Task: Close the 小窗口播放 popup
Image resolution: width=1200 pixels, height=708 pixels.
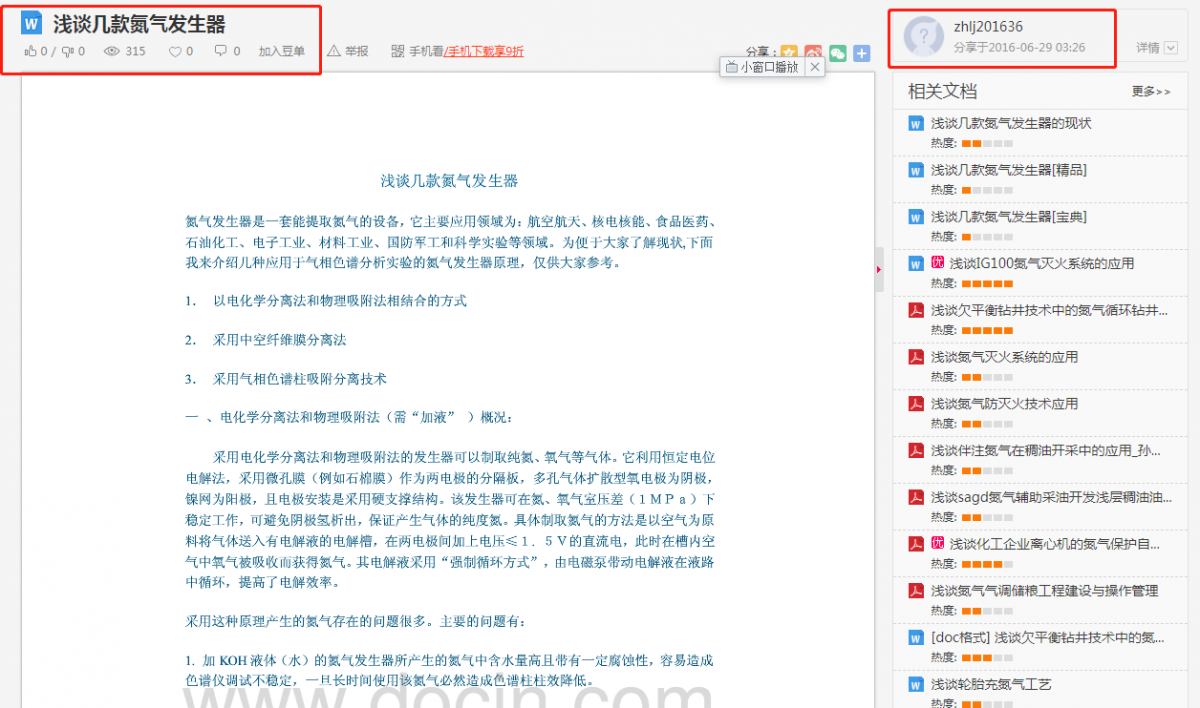Action: coord(815,67)
